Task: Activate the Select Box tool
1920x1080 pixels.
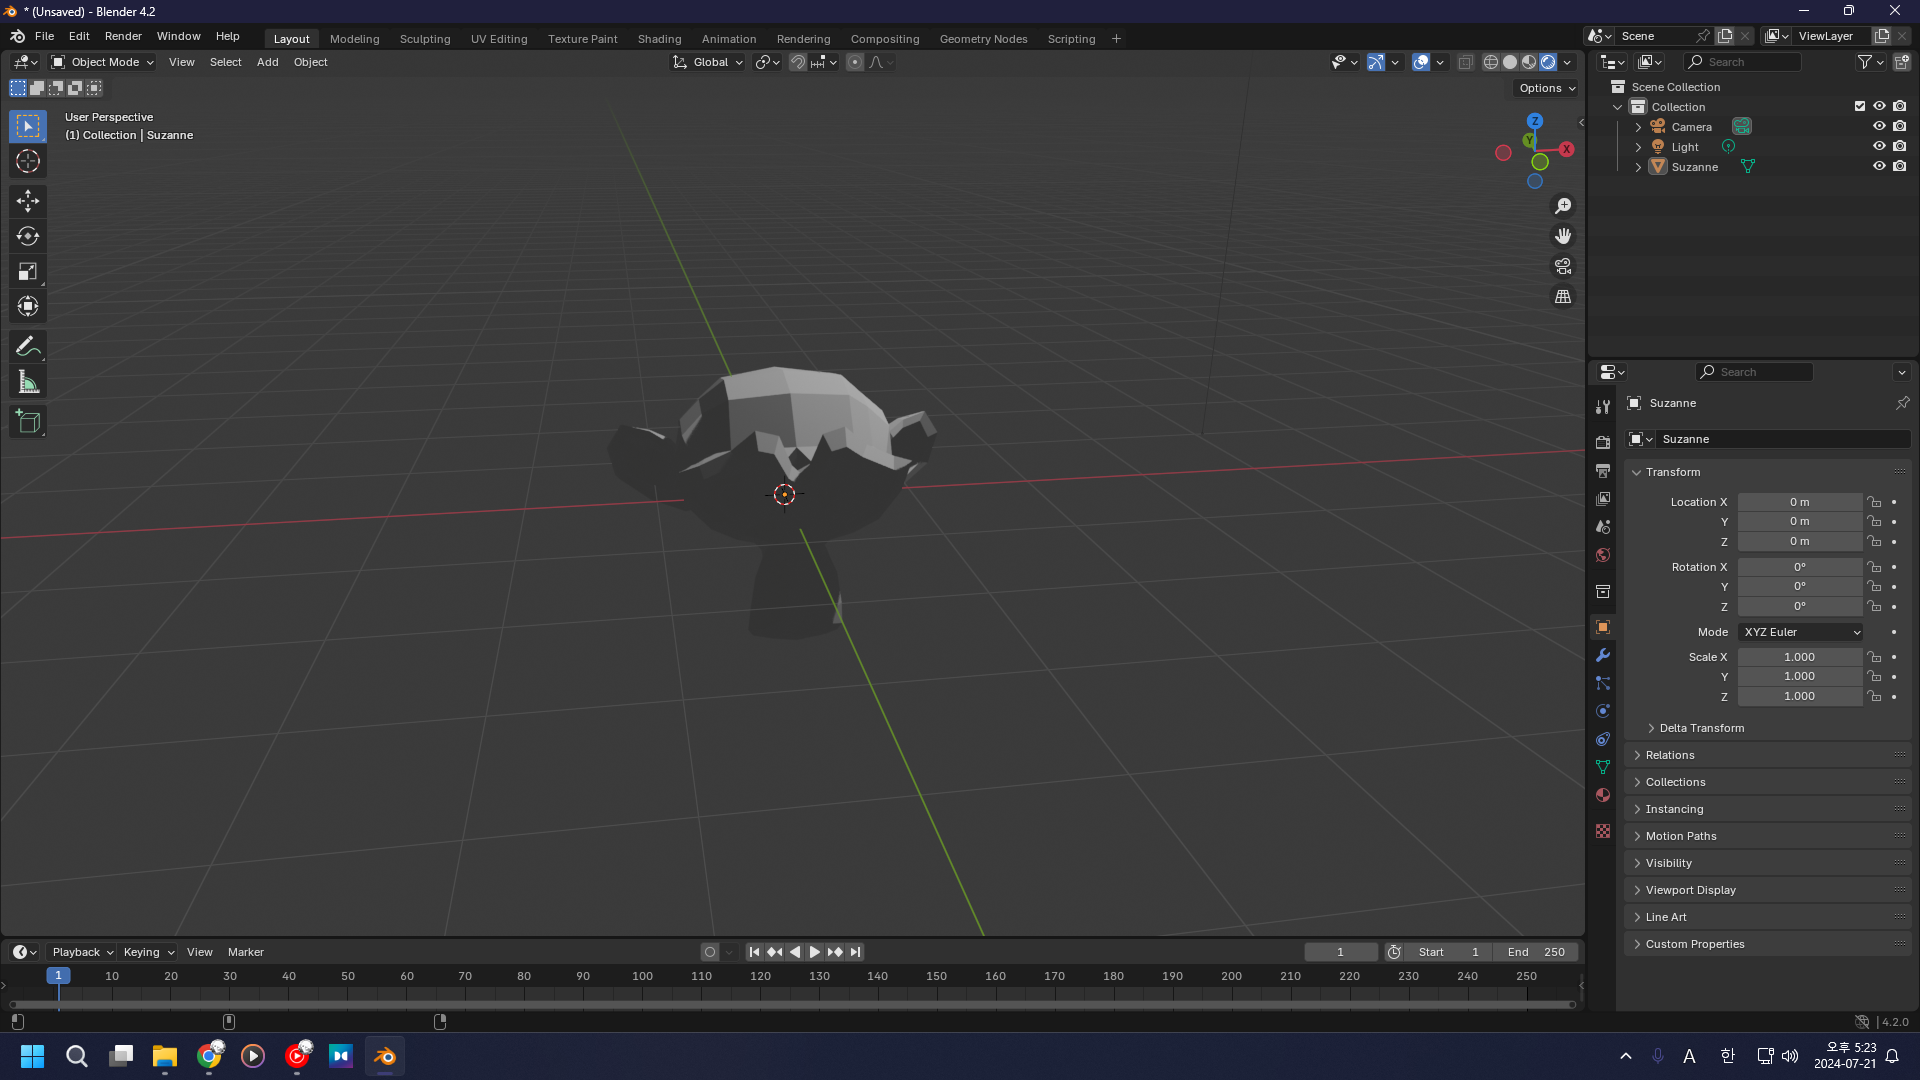Action: click(28, 126)
